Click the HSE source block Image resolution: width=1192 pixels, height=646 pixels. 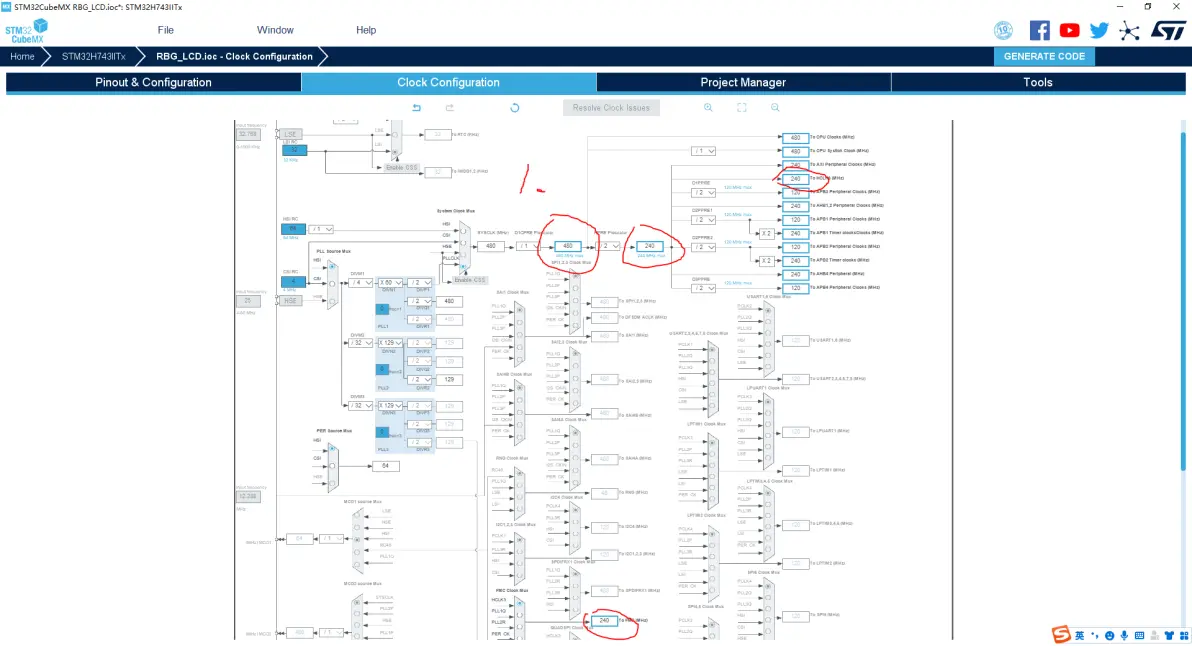290,301
